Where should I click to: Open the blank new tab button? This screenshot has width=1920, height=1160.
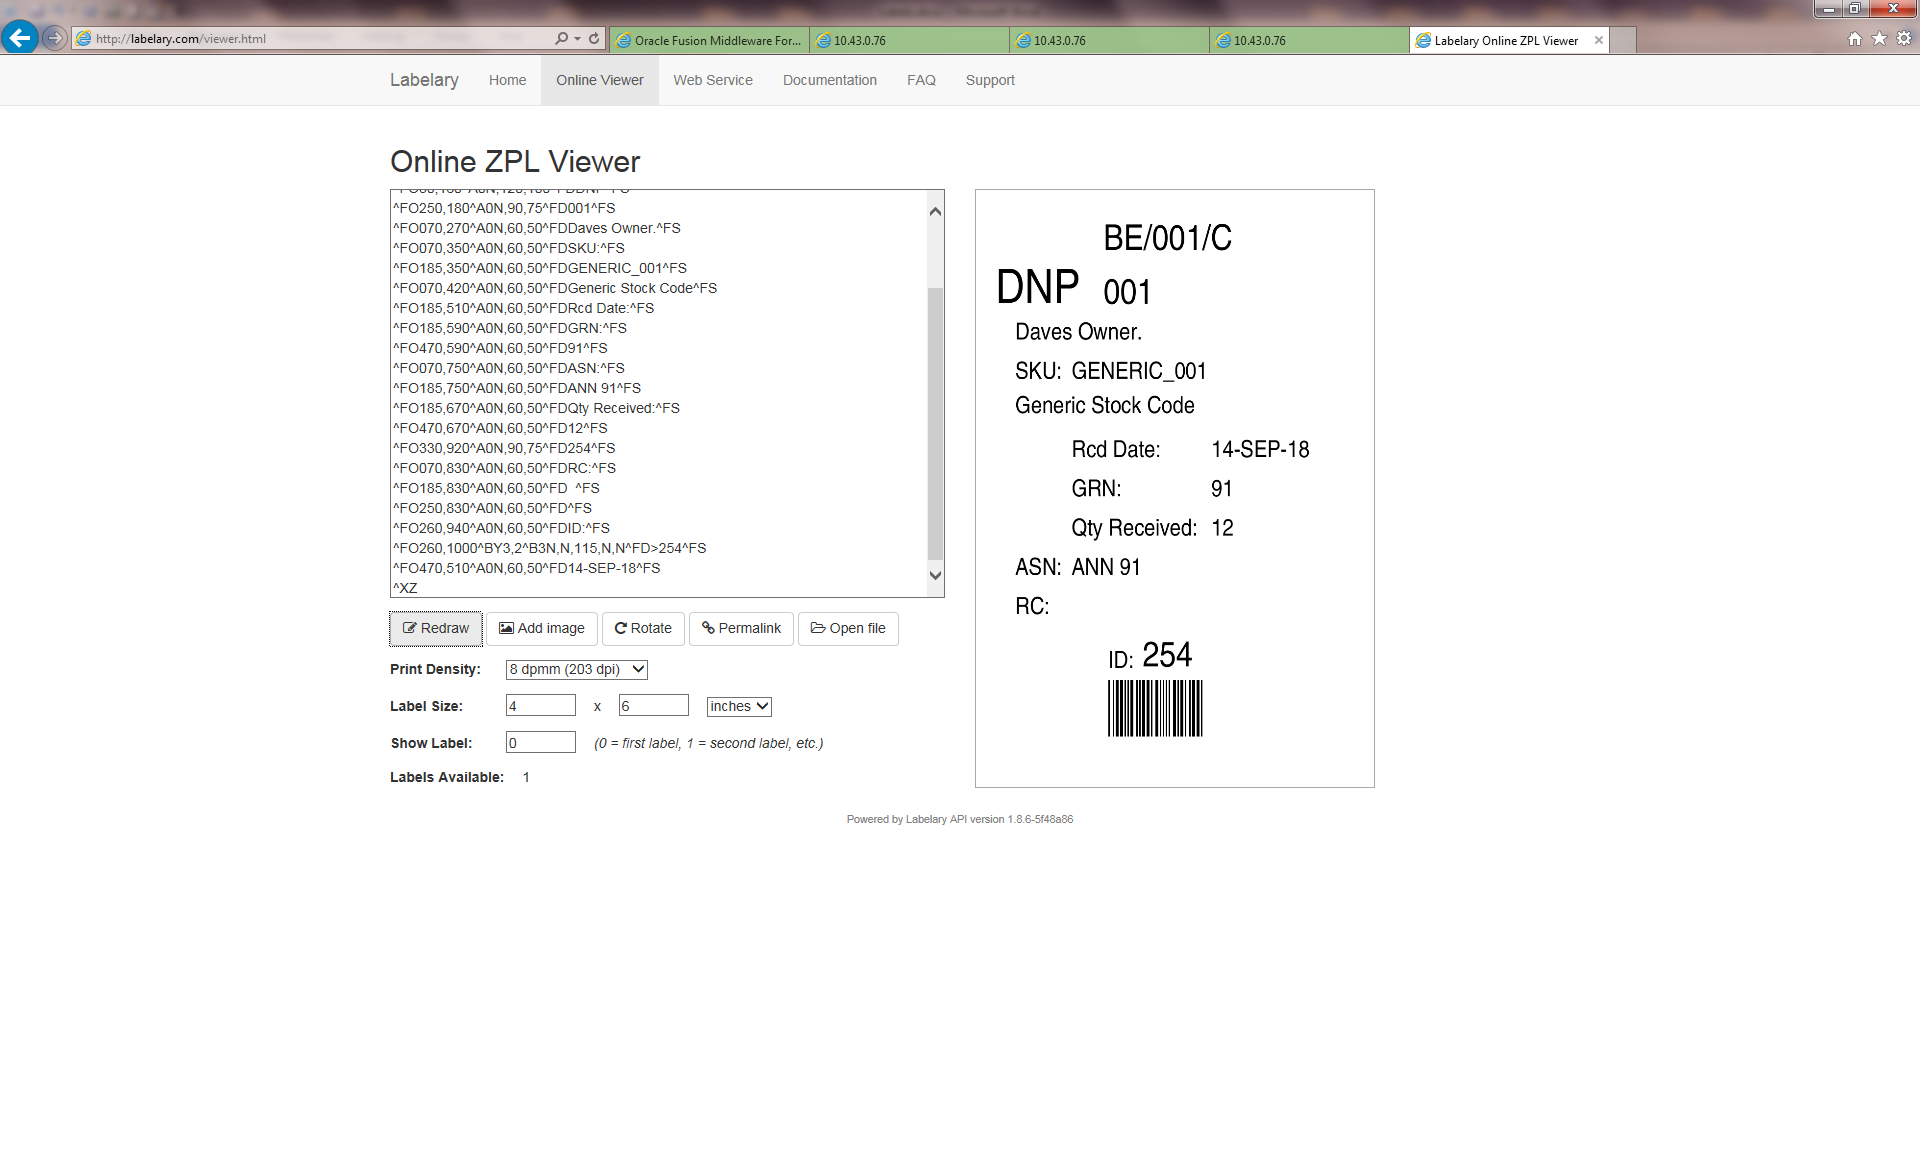[1623, 41]
